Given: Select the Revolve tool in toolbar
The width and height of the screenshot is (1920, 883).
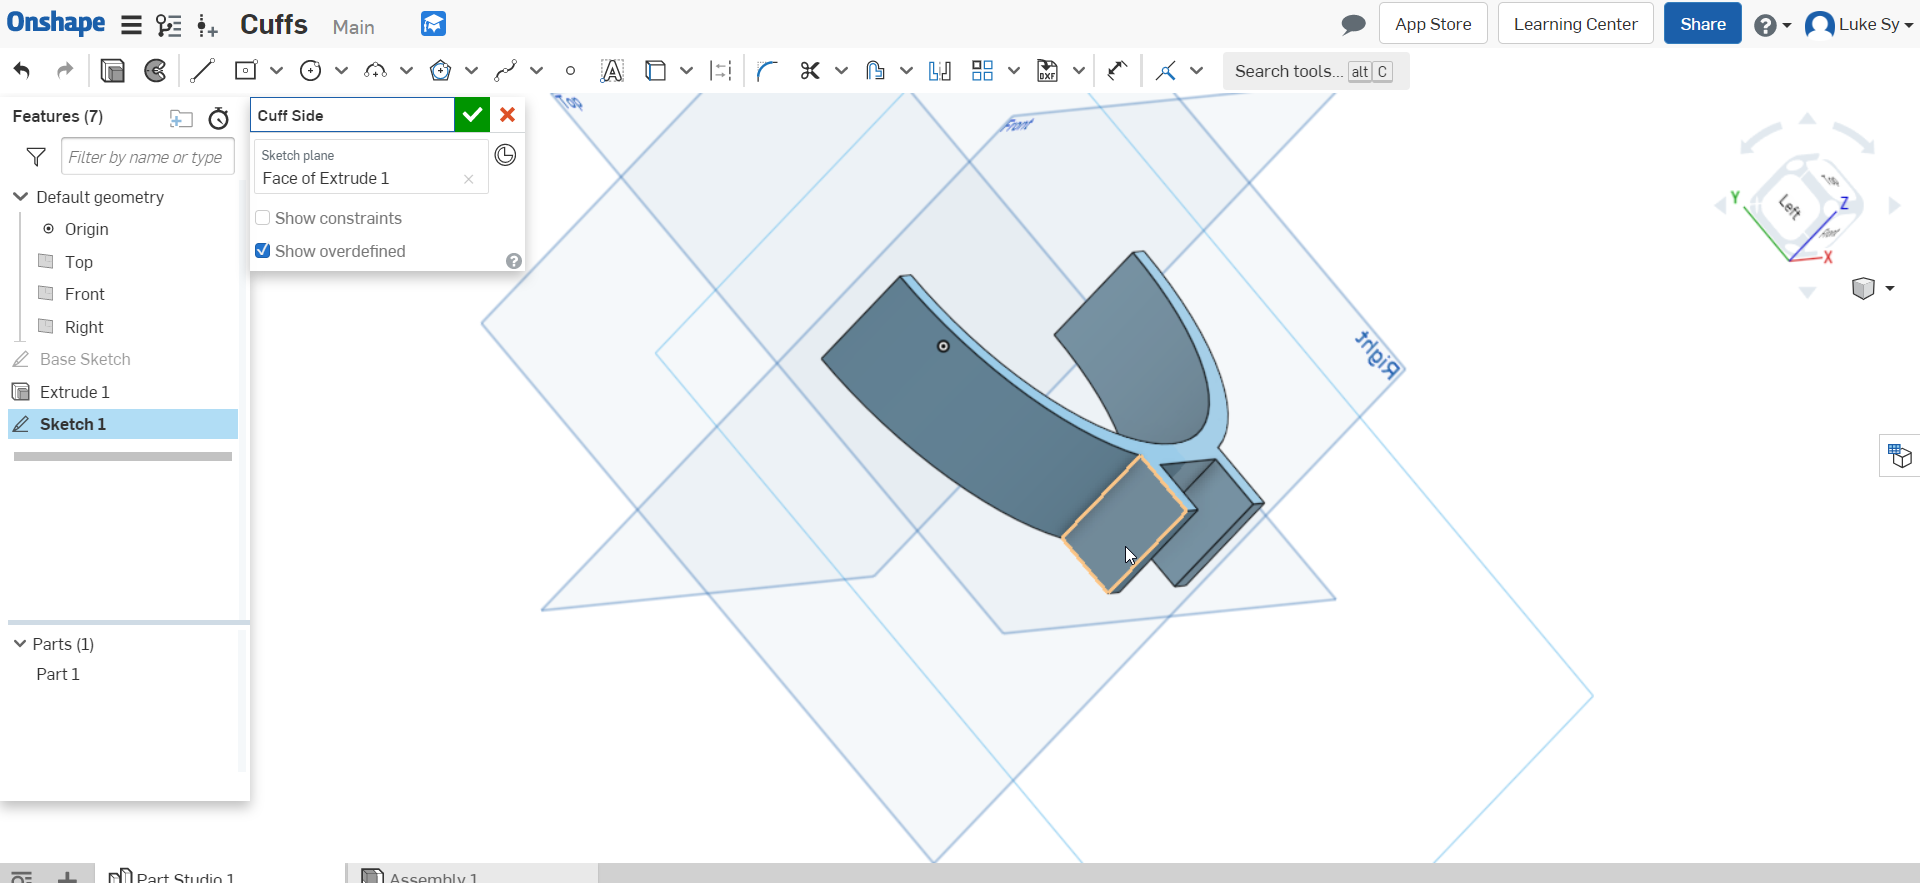Looking at the screenshot, I should click(156, 70).
